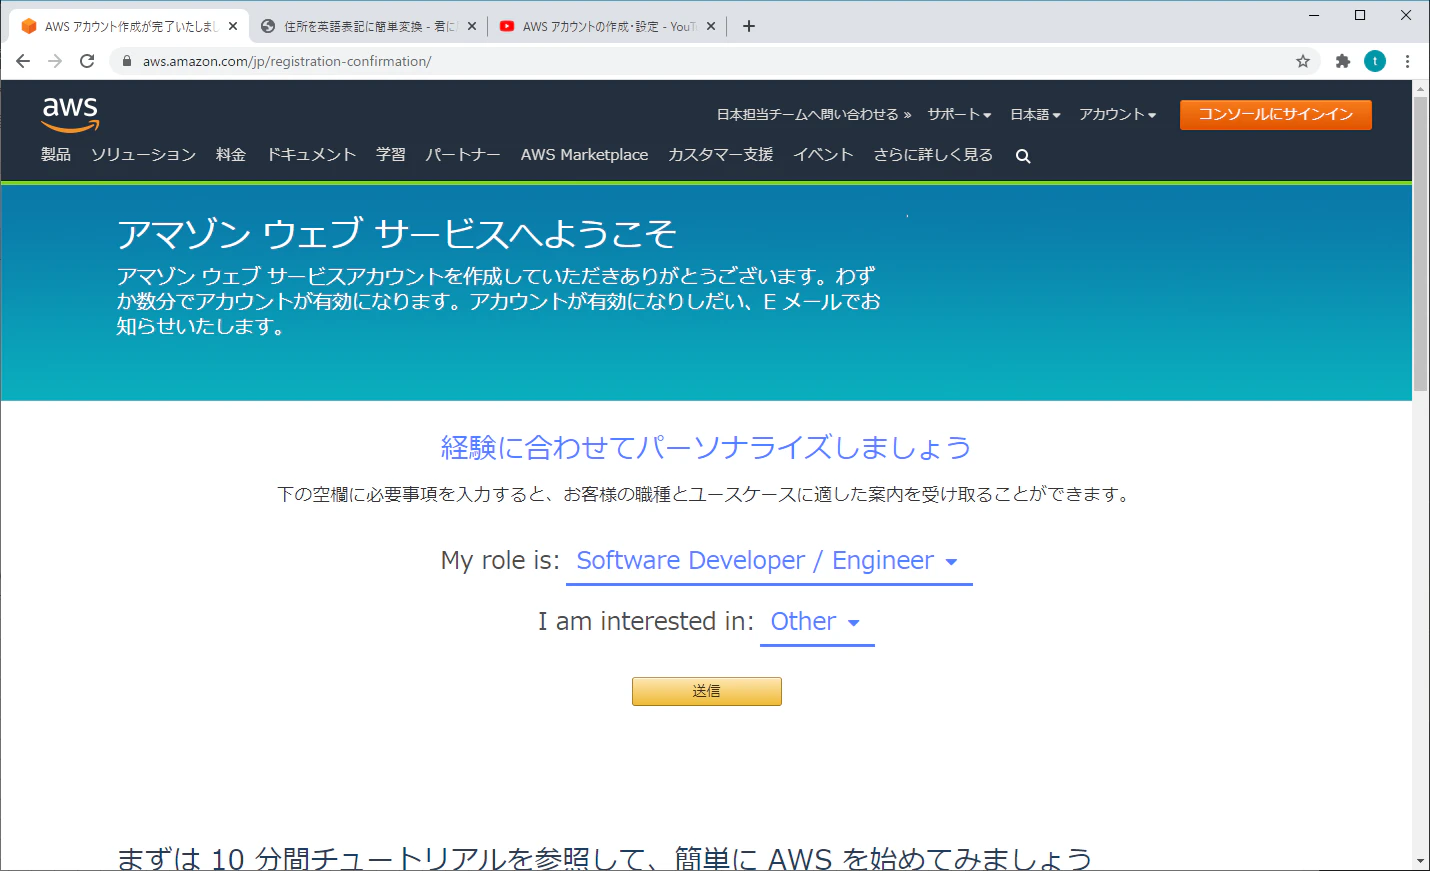Open the 学習 menu
This screenshot has width=1430, height=871.
click(391, 154)
